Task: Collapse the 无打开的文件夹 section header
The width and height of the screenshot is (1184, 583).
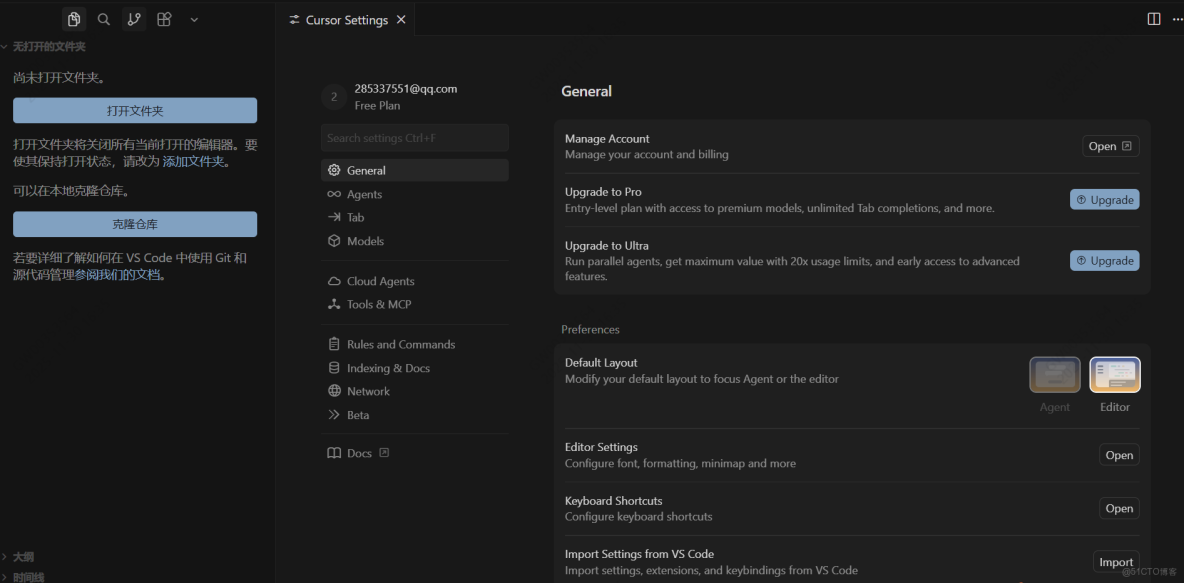Action: [x=48, y=47]
